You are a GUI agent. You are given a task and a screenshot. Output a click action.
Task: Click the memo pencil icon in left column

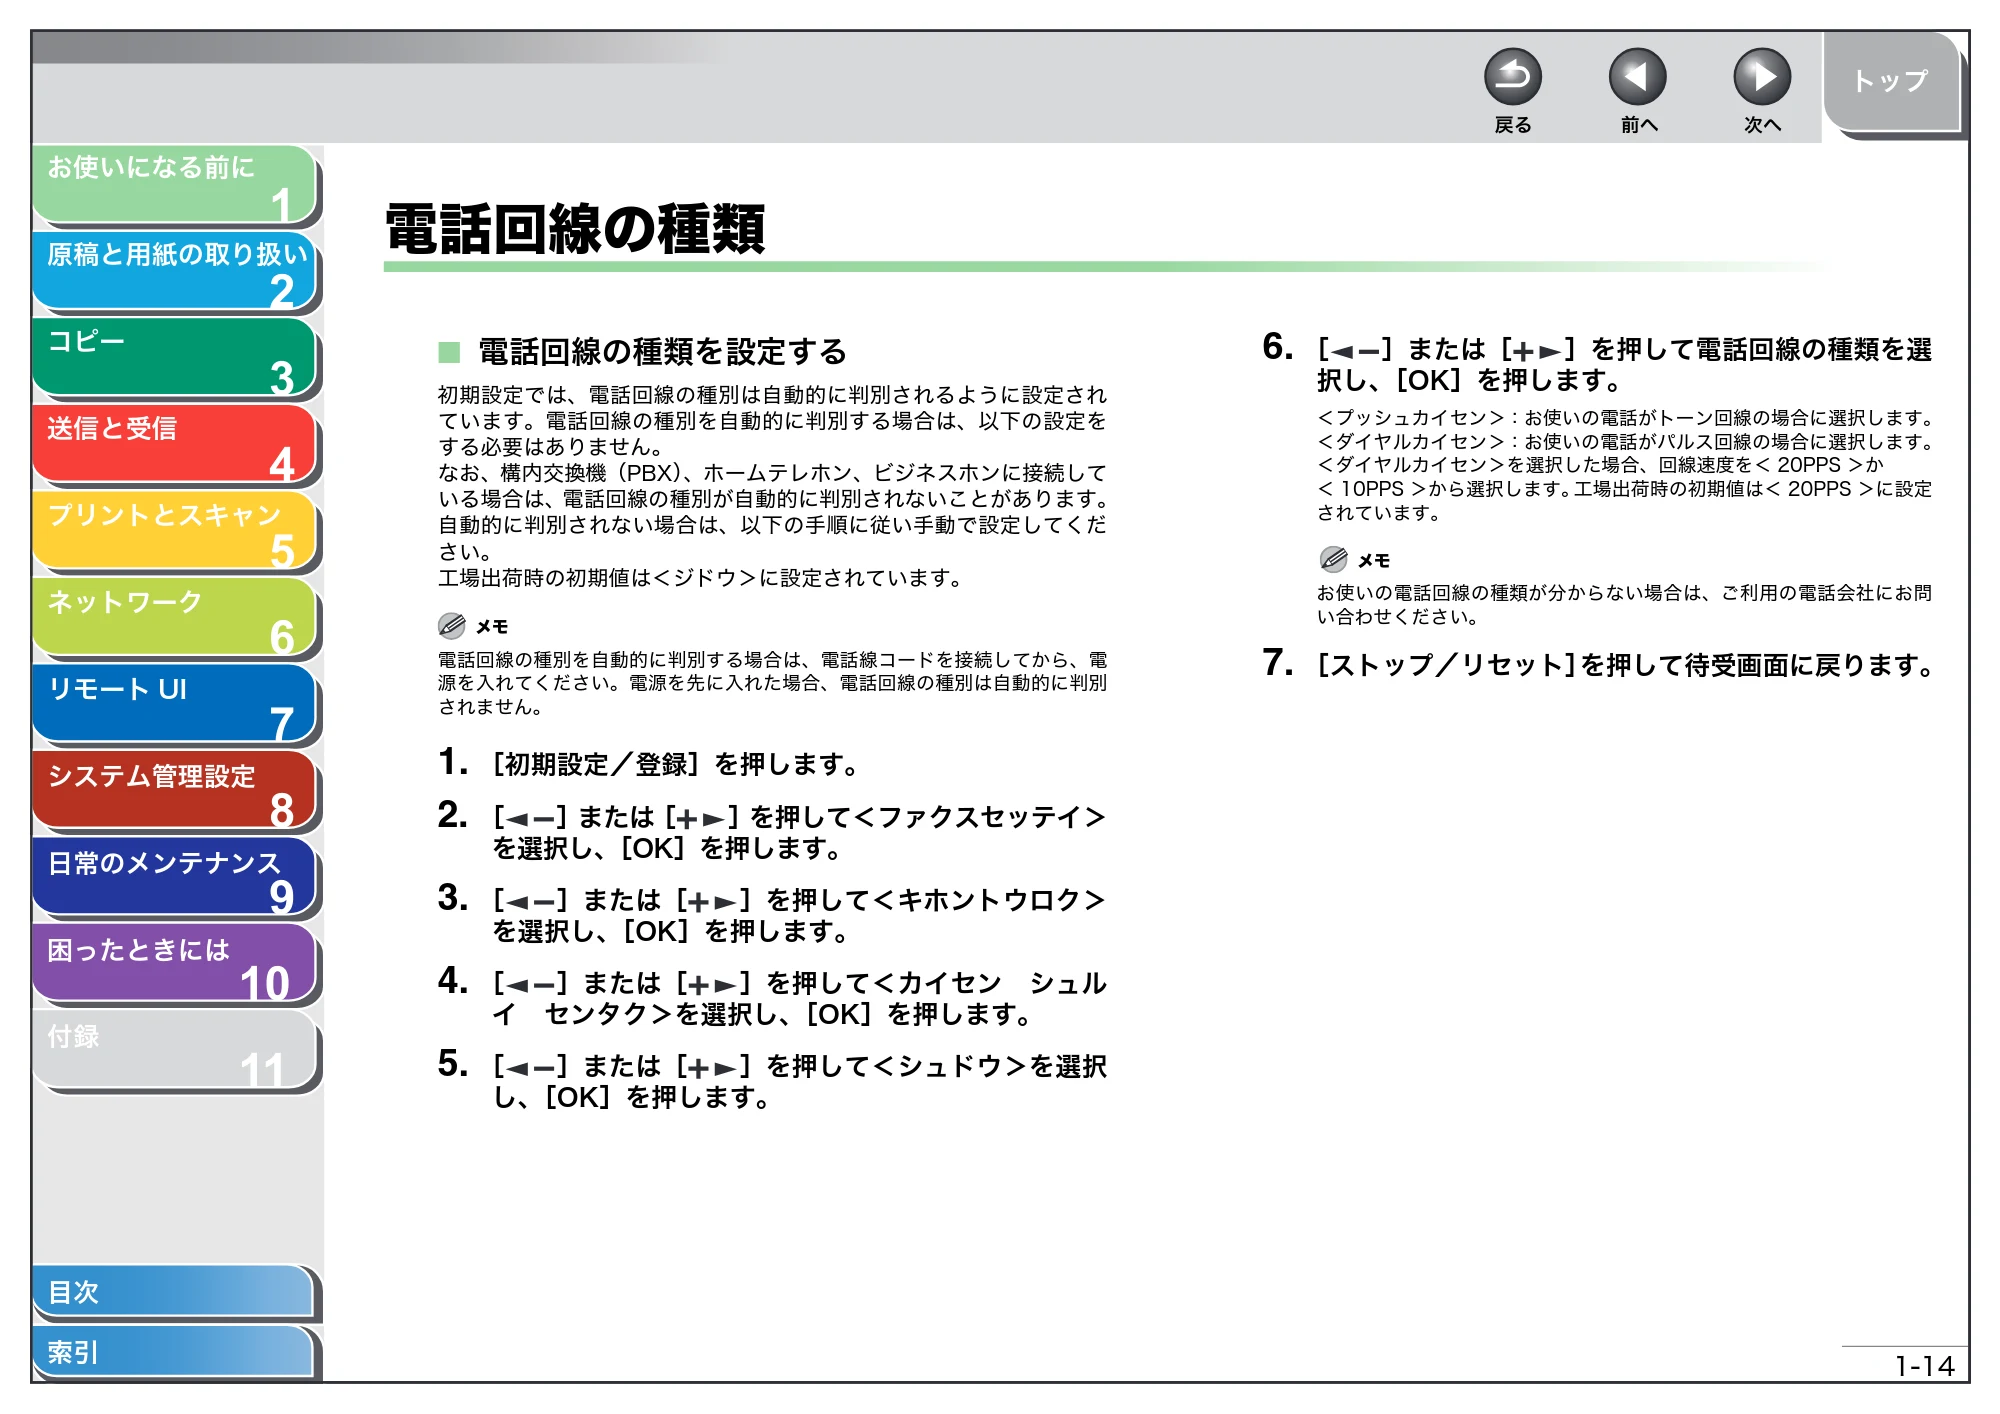(452, 626)
